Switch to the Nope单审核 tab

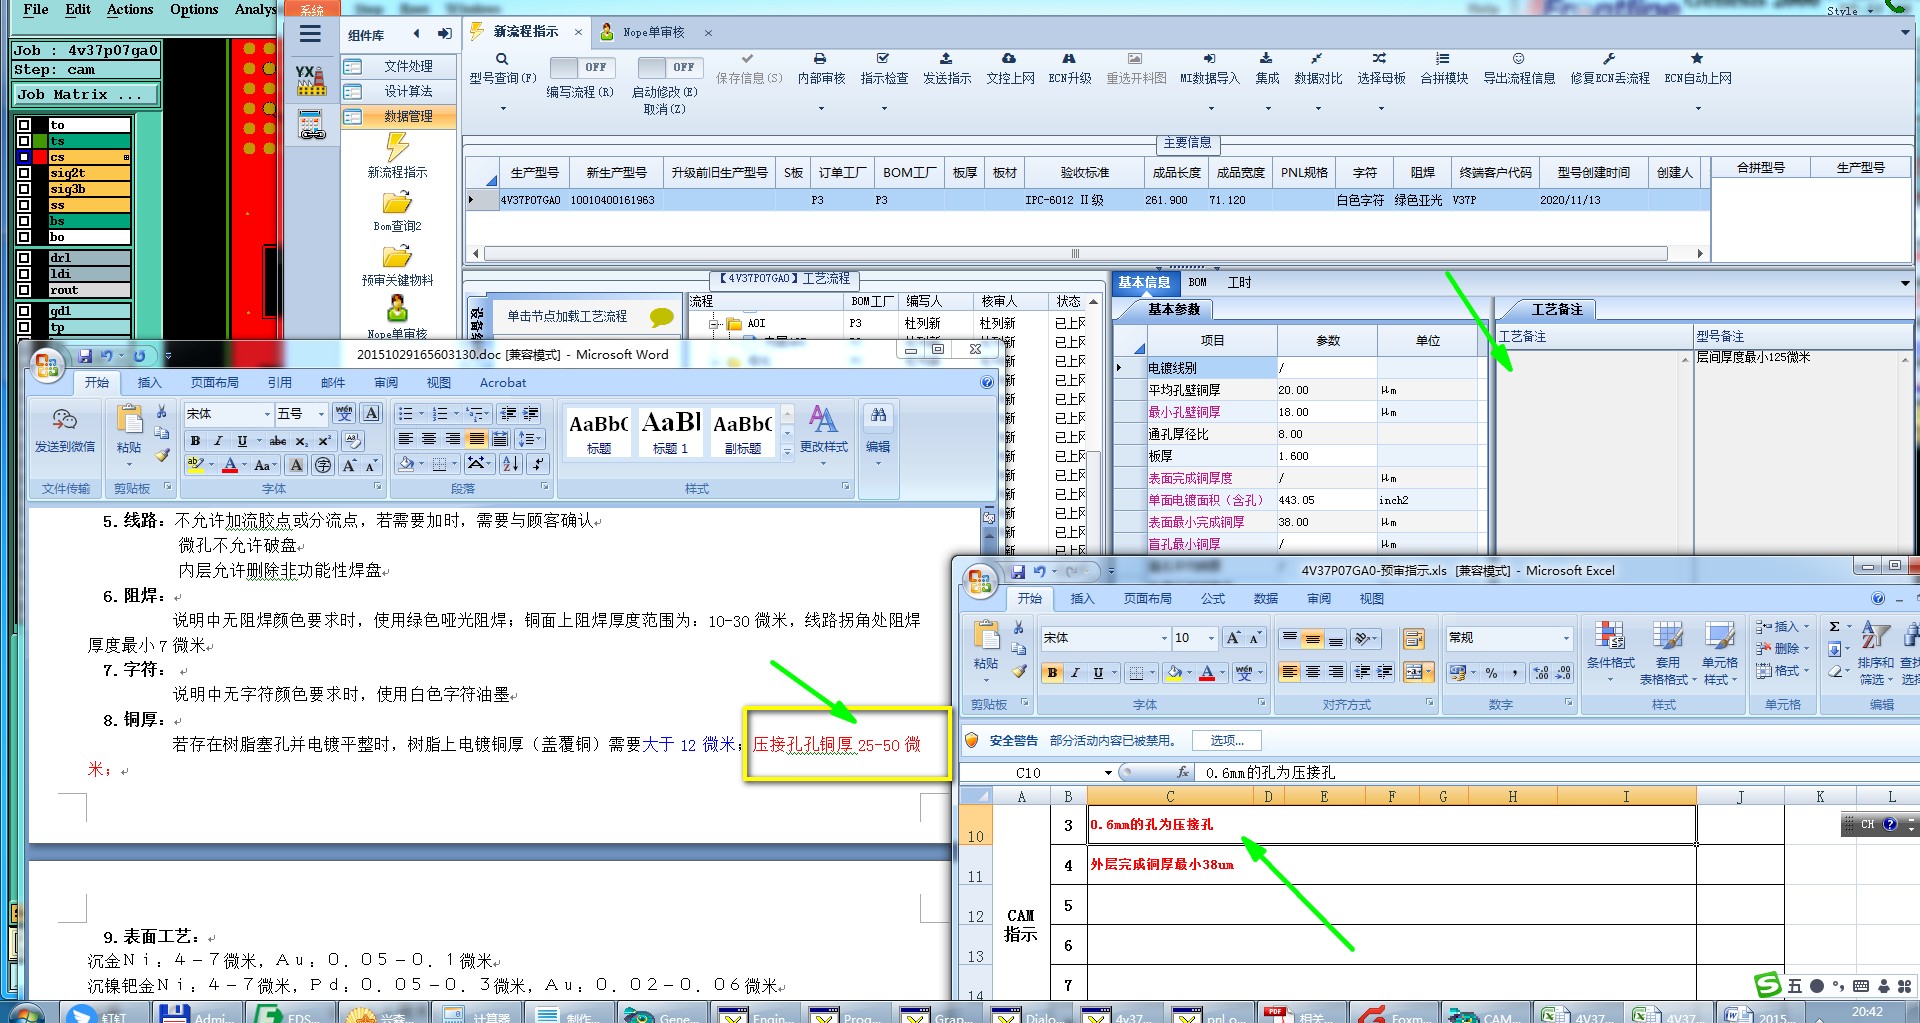point(653,33)
